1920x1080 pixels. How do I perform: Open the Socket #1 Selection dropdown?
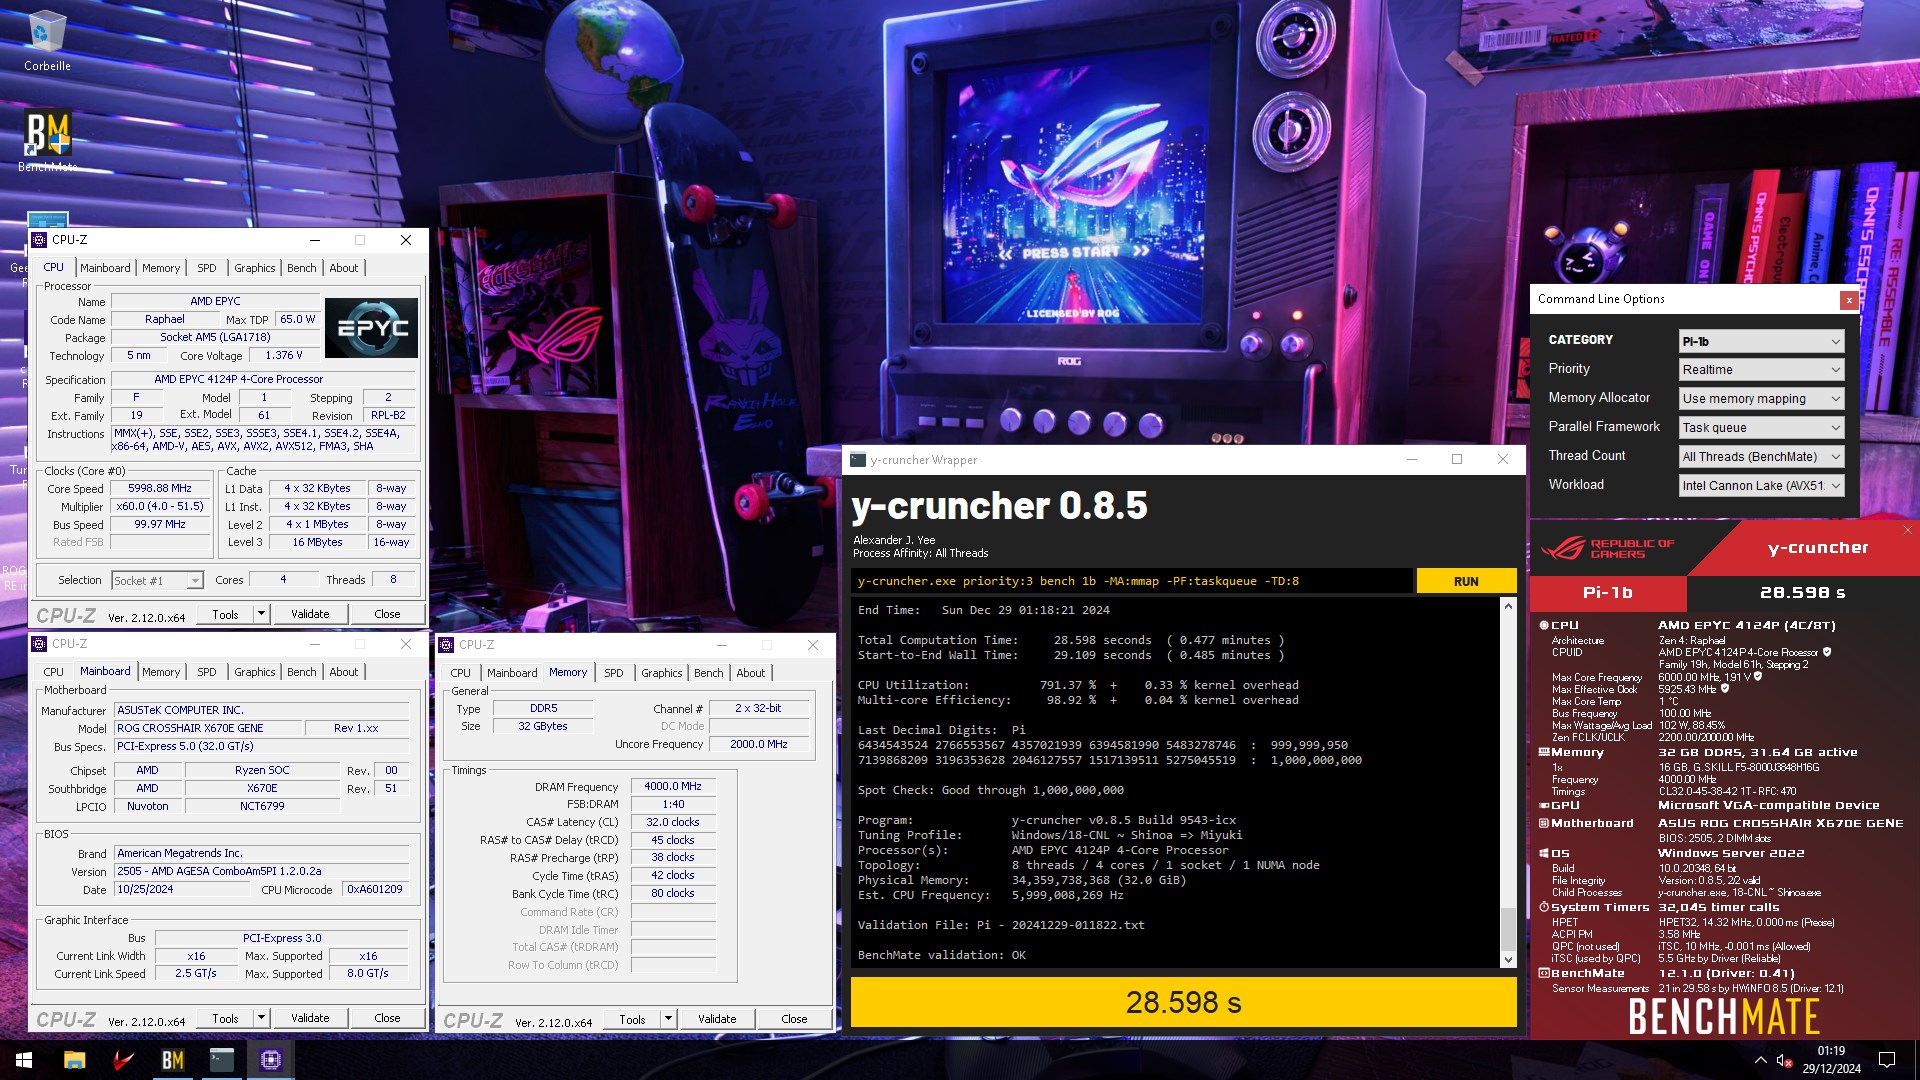point(157,581)
